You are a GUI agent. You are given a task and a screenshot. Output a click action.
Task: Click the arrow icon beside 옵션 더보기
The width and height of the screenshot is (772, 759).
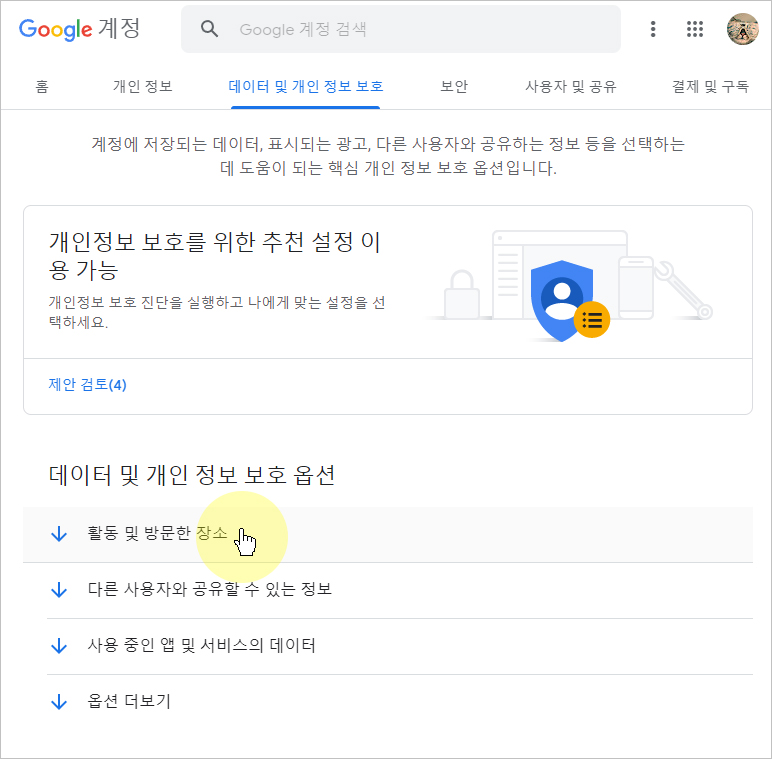[x=59, y=702]
